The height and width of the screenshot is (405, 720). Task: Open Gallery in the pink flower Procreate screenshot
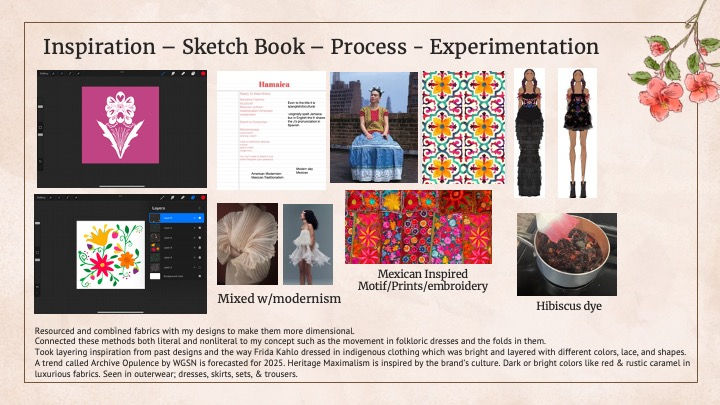(x=44, y=73)
